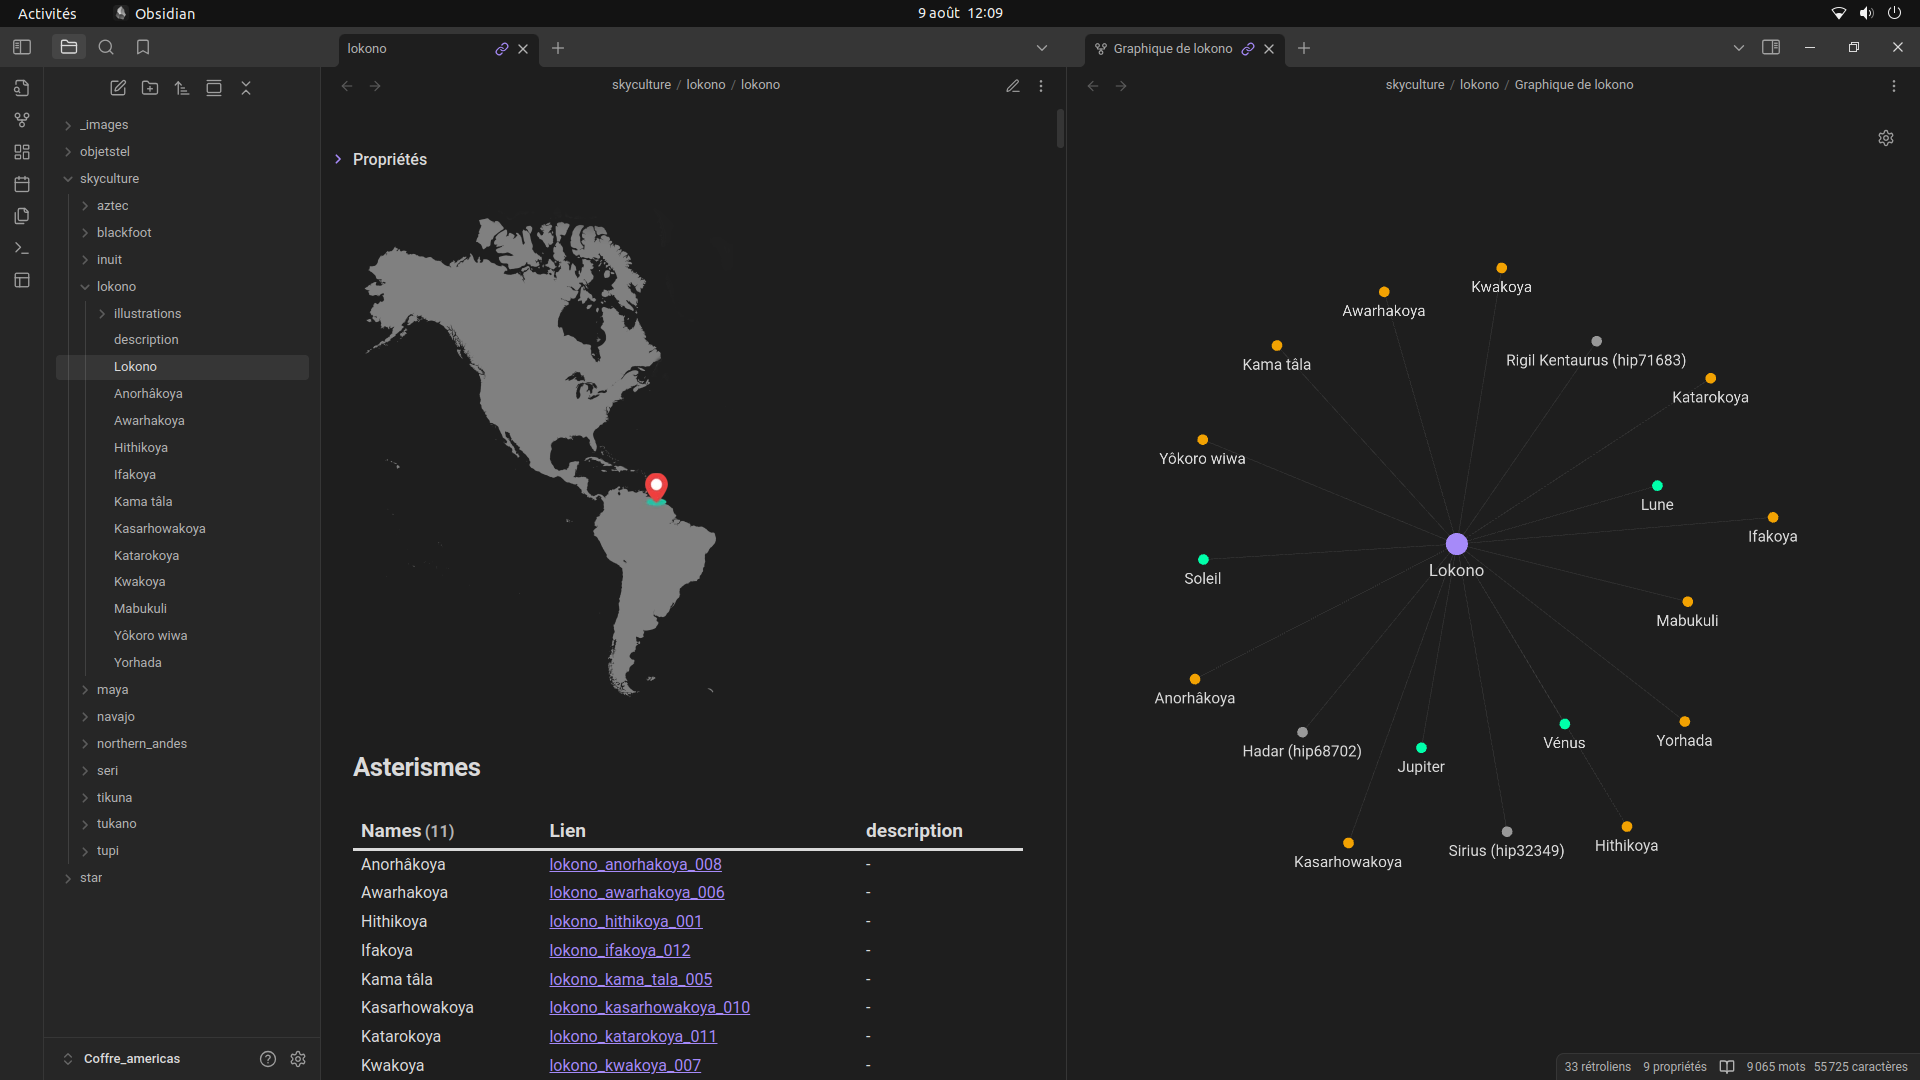Open lokono_anorhakoya_008 link
Screen dimensions: 1920x1080
click(635, 864)
